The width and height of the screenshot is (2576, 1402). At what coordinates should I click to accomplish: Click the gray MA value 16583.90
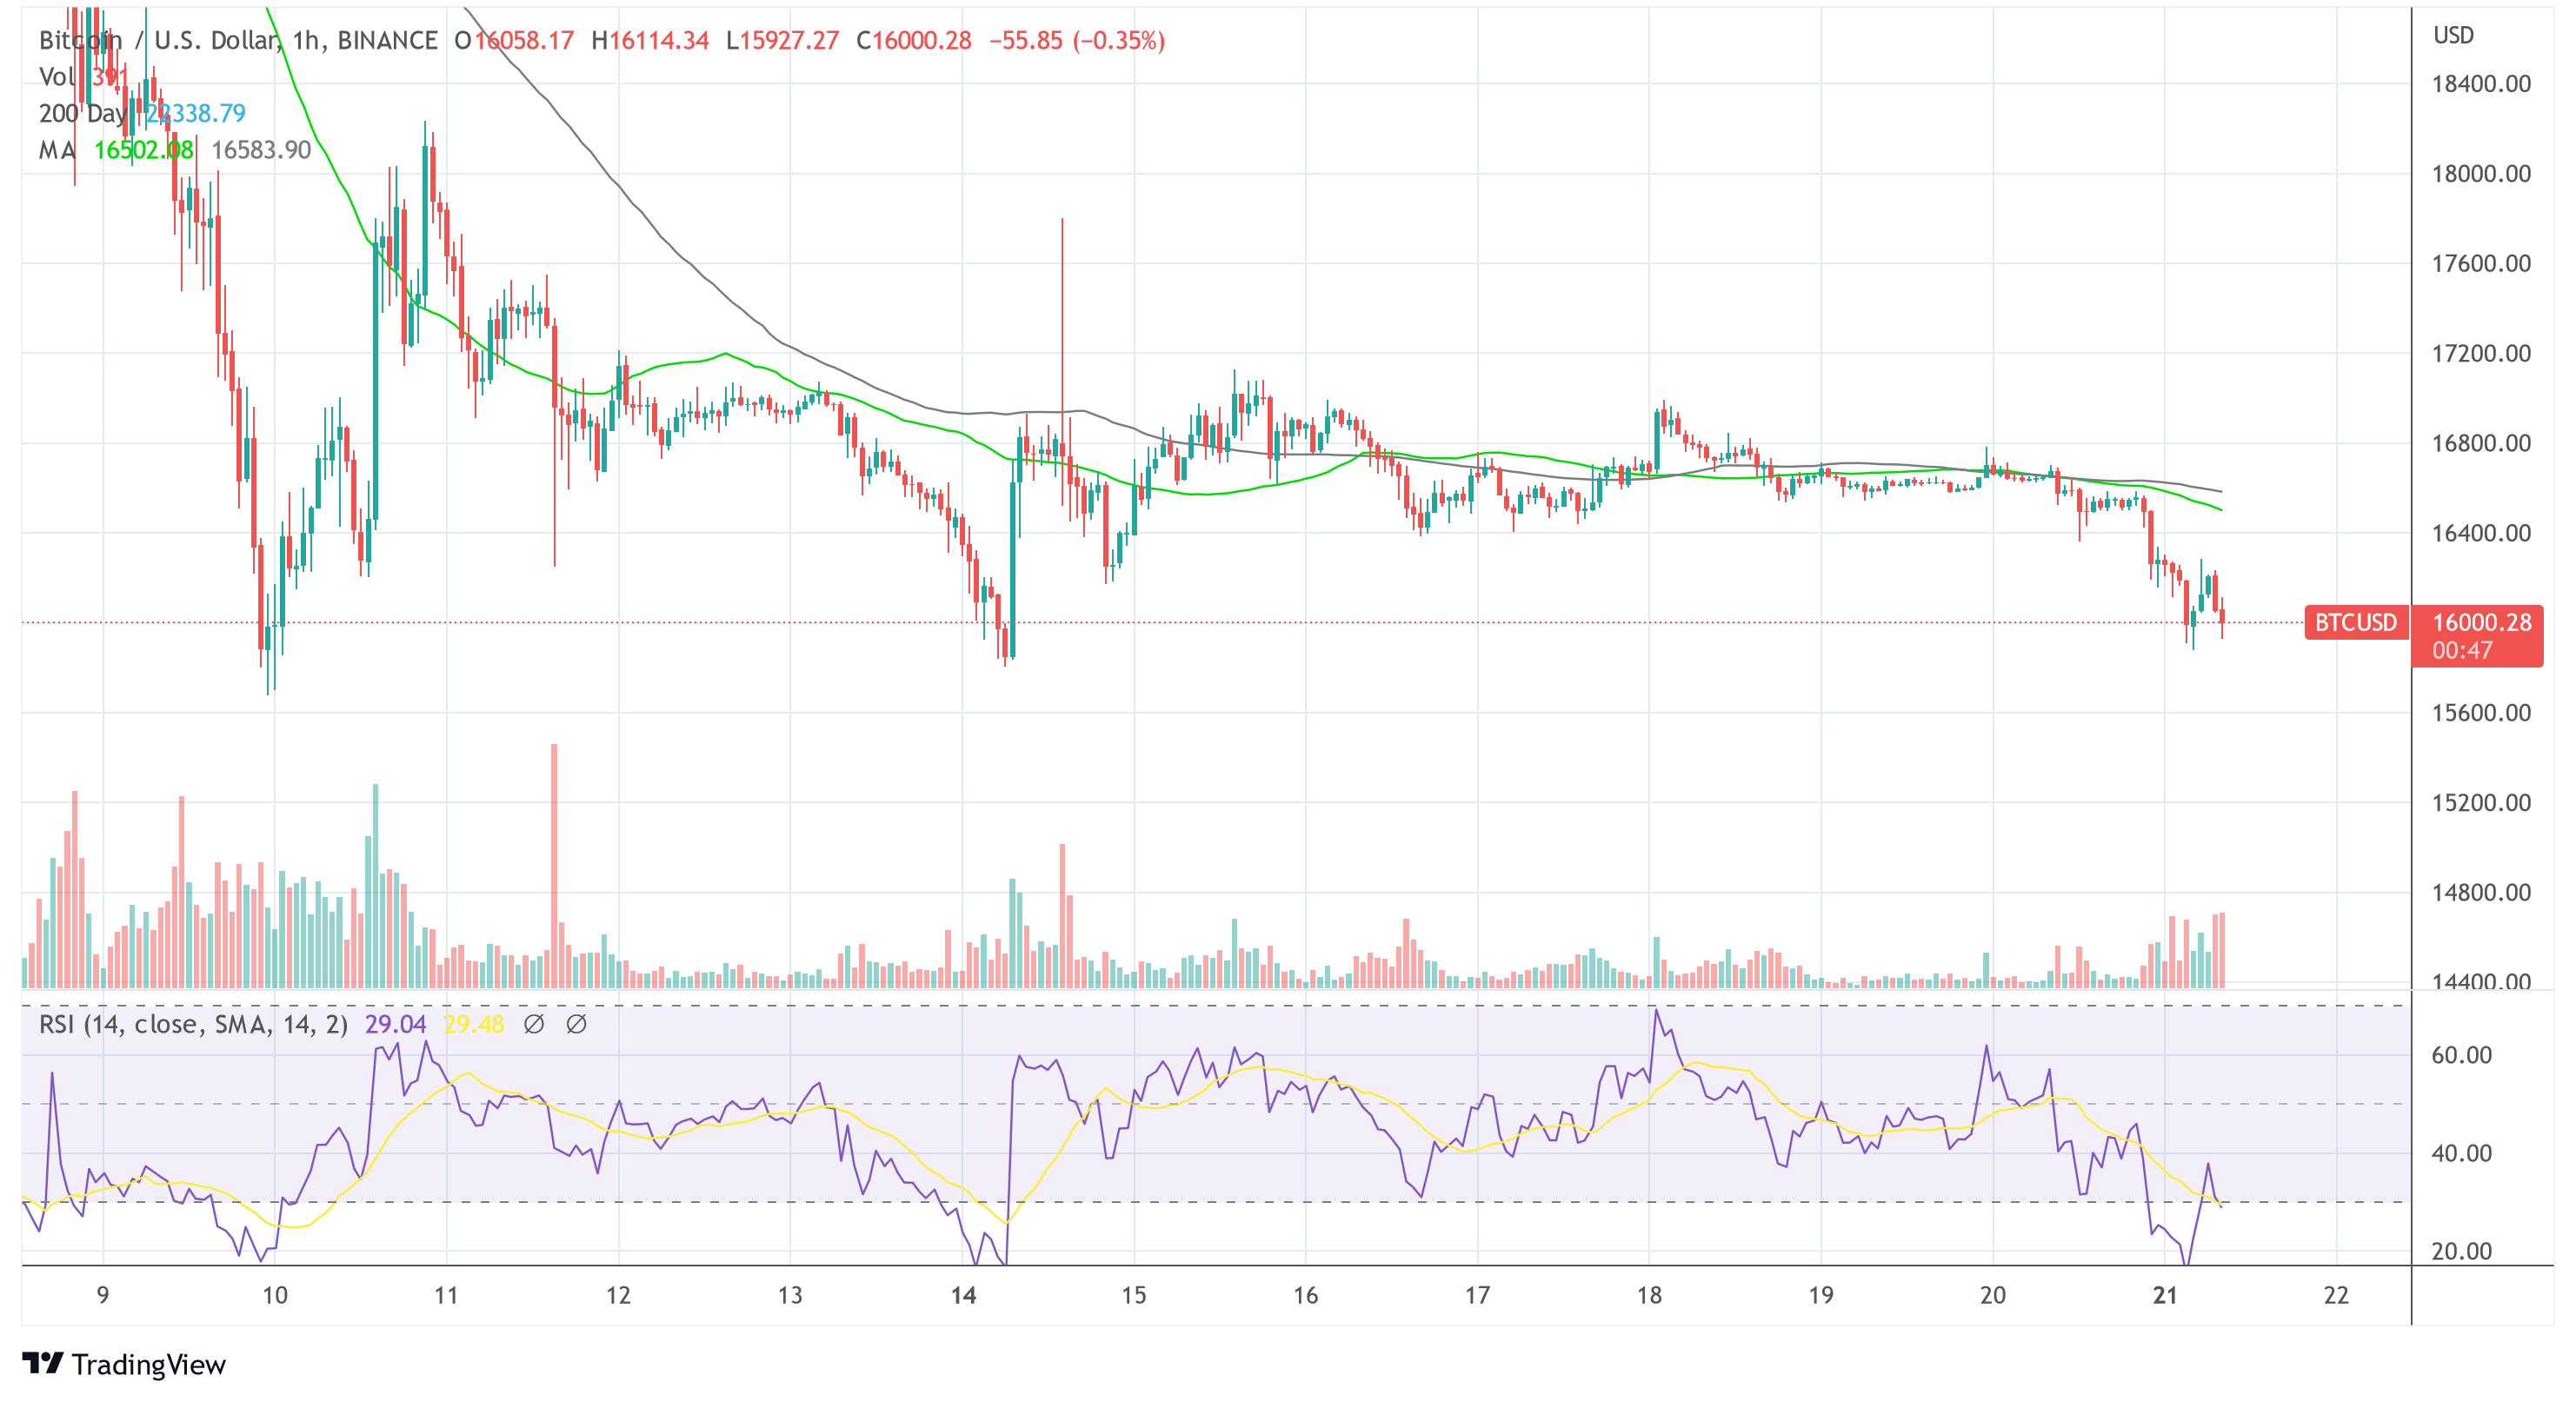(x=262, y=150)
